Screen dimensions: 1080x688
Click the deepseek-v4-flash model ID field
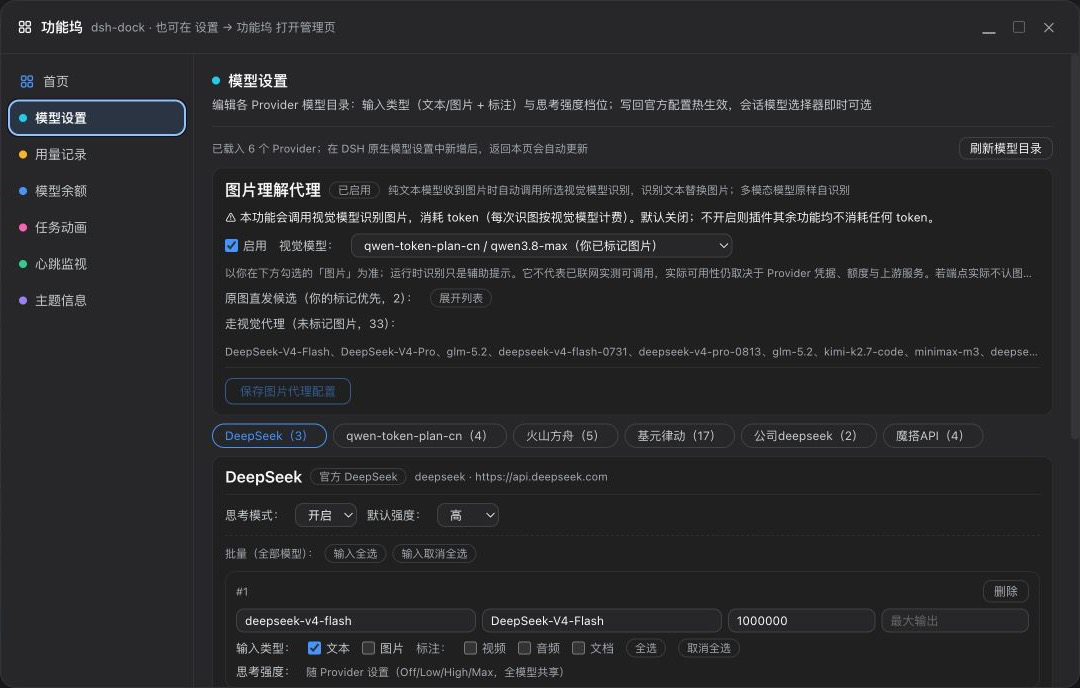[x=355, y=621]
